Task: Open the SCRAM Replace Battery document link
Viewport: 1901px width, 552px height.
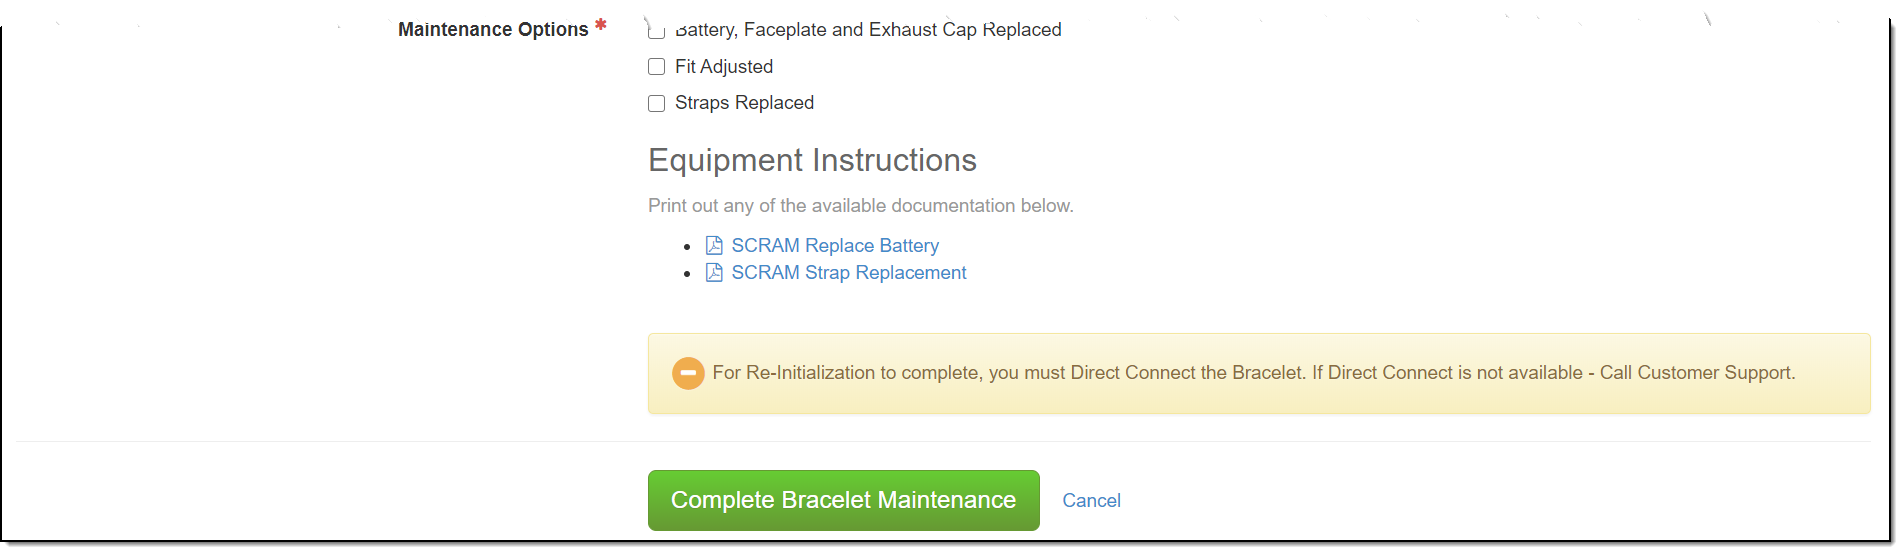Action: click(835, 246)
